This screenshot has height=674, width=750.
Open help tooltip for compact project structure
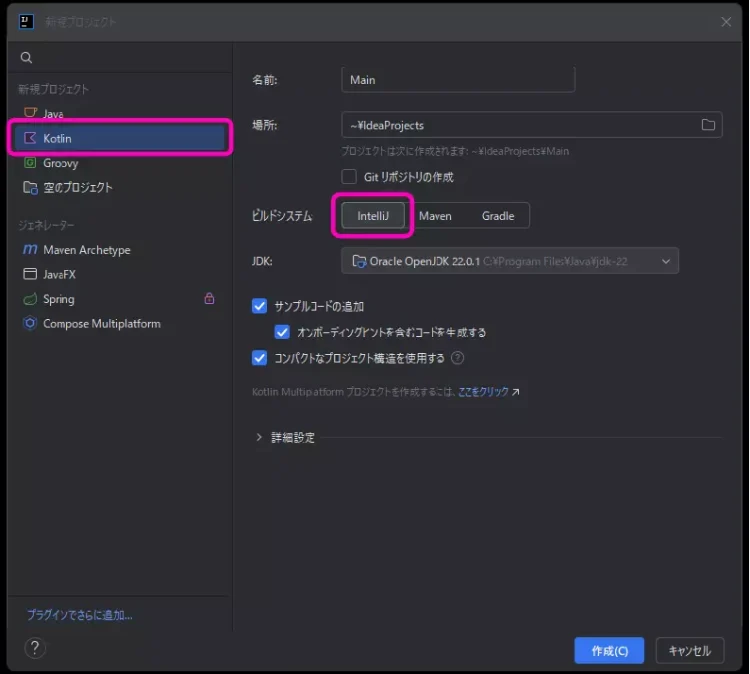(x=457, y=358)
